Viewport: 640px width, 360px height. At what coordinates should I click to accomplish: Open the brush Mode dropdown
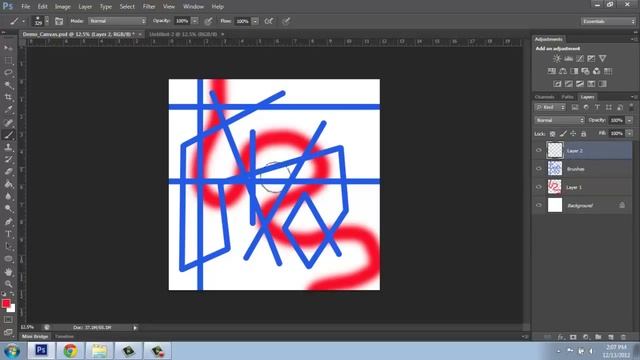coord(117,21)
